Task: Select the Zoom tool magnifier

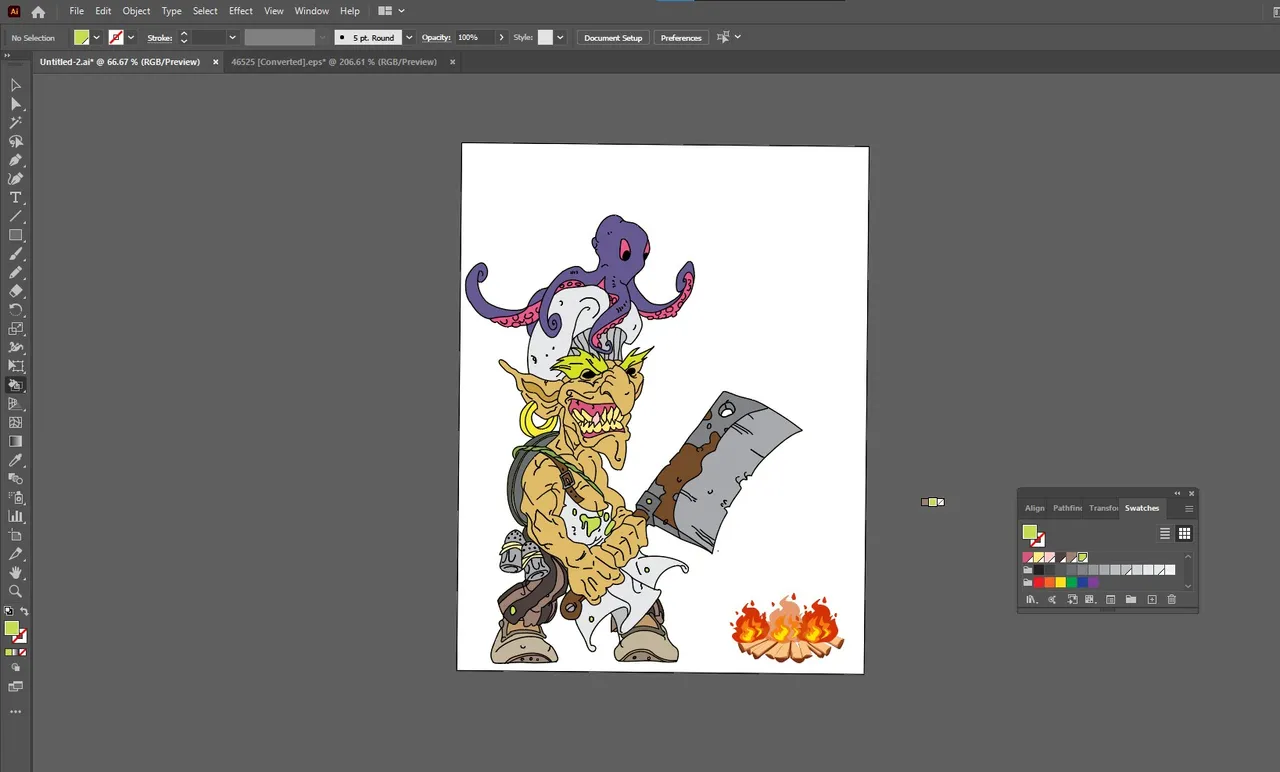Action: coord(15,591)
